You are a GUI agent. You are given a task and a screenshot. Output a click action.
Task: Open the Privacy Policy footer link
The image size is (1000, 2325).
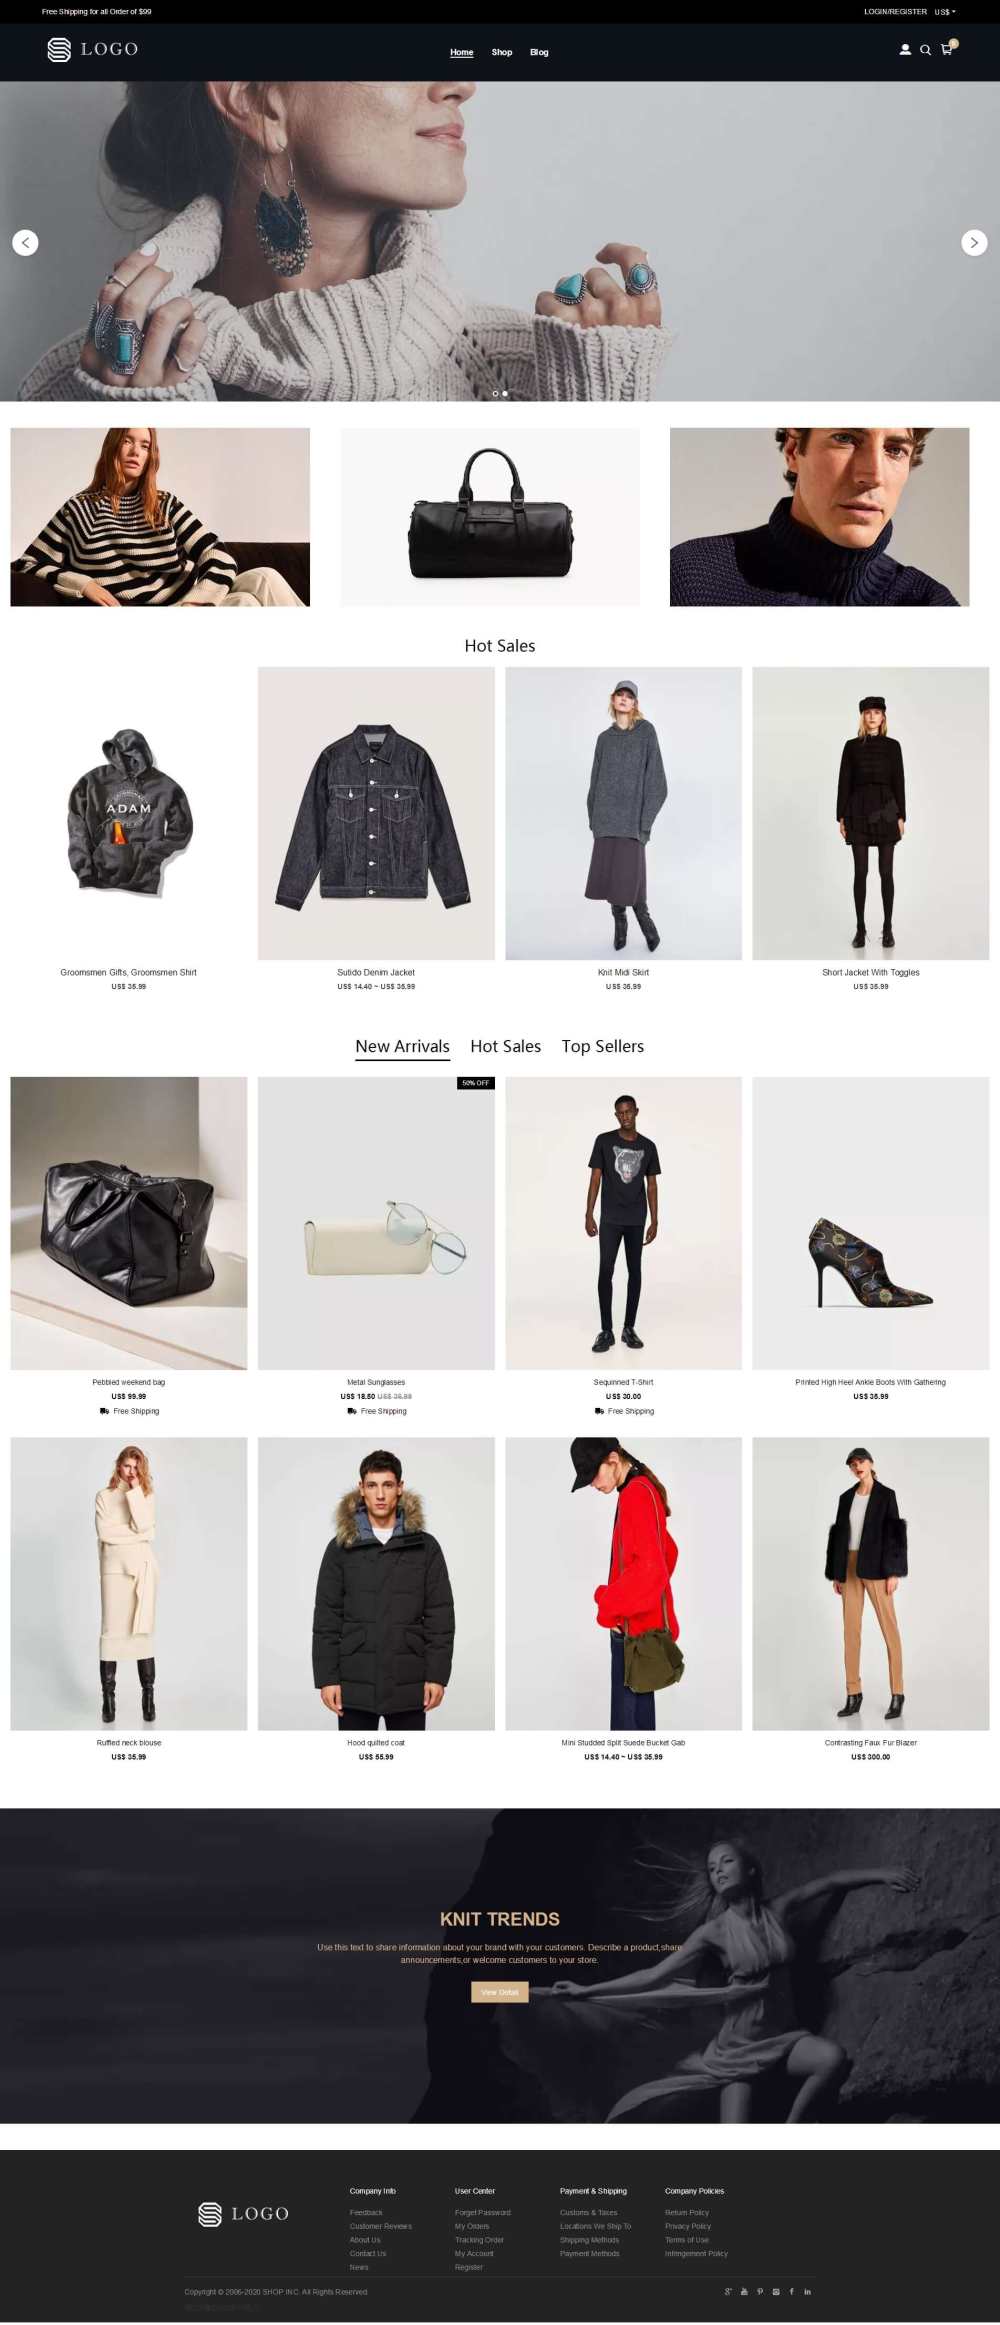pos(688,2226)
